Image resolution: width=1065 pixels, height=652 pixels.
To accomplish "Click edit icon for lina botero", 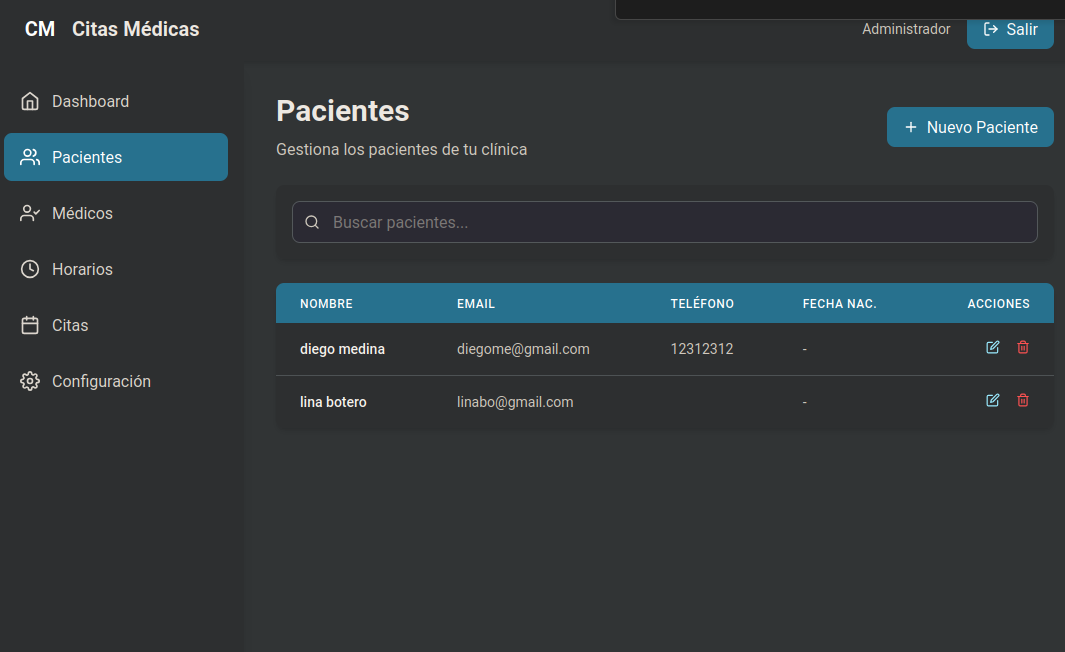I will 992,400.
